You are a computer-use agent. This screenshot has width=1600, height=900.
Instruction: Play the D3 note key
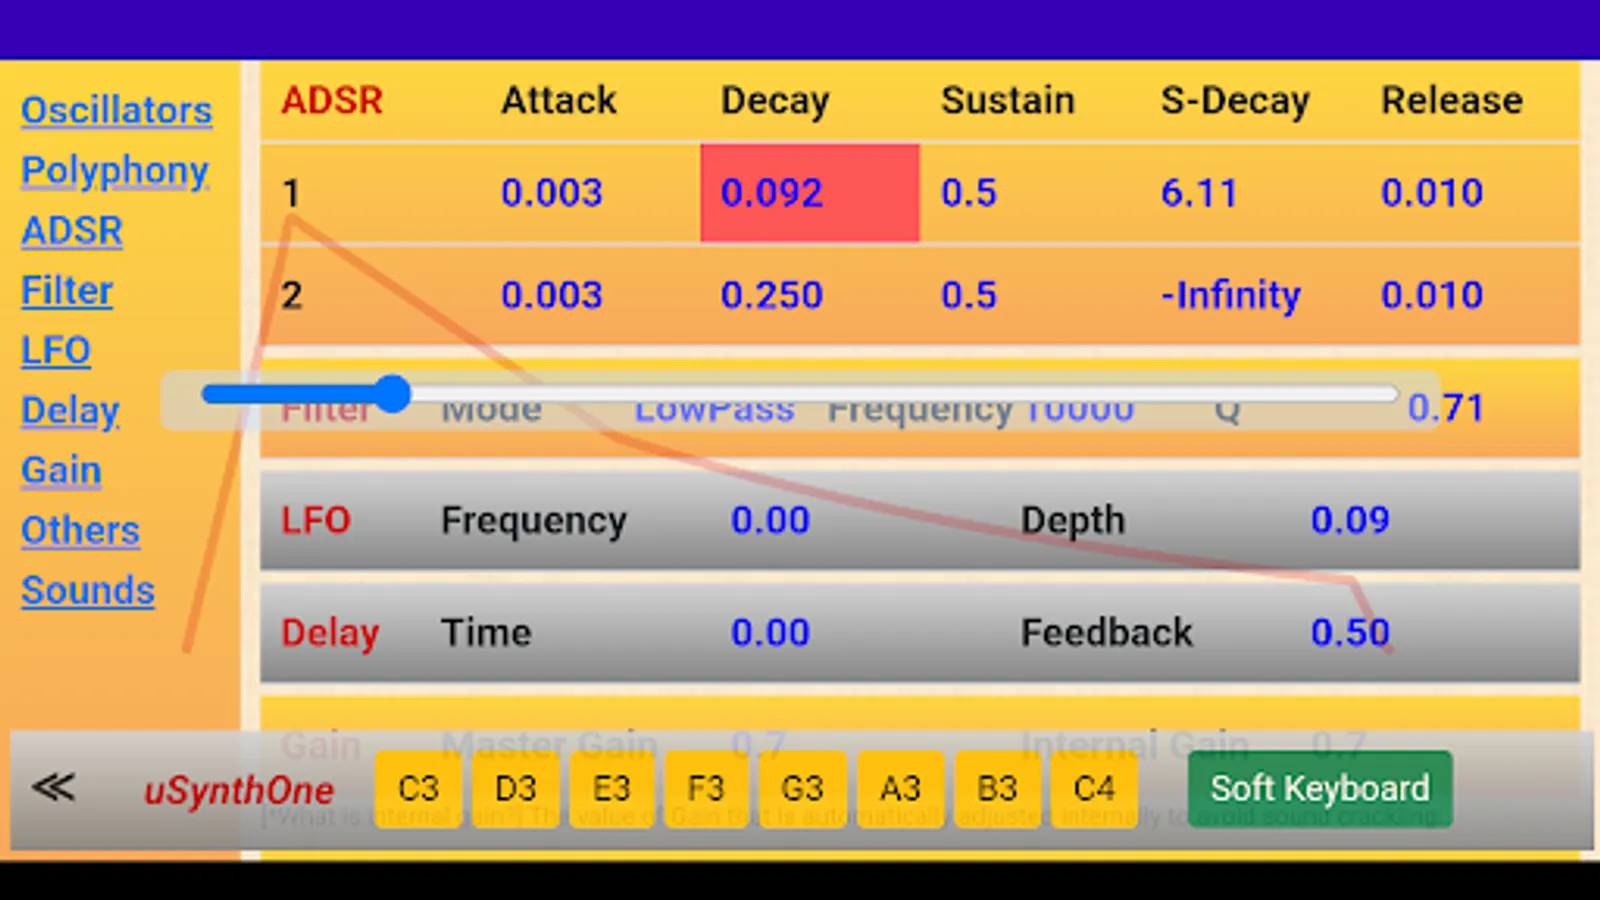tap(516, 788)
